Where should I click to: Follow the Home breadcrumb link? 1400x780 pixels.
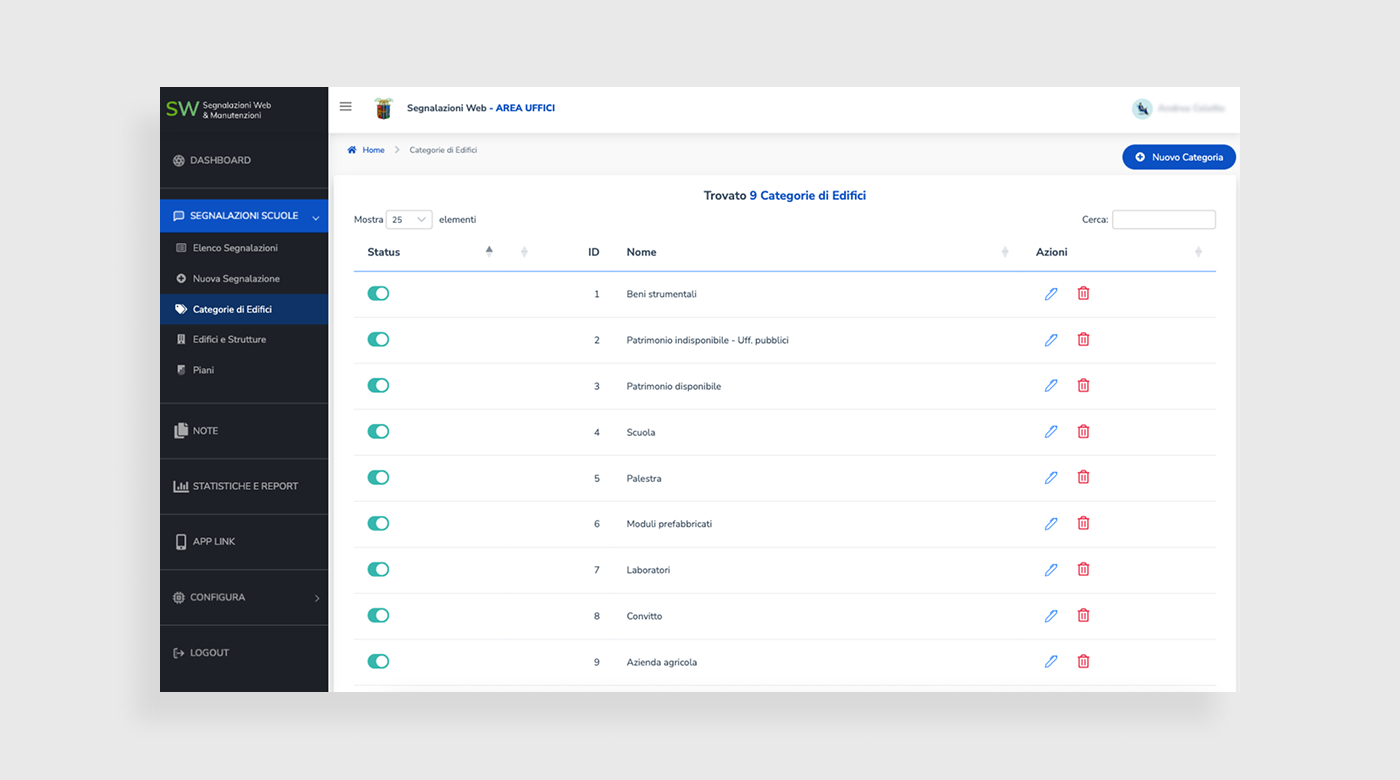(373, 150)
